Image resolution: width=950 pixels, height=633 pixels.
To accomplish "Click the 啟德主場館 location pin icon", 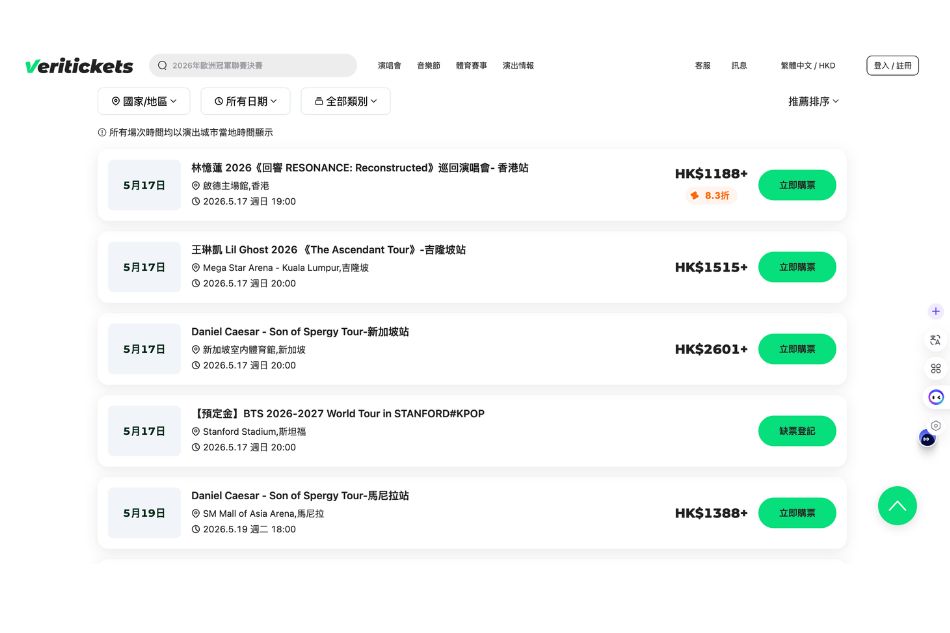I will pos(196,185).
